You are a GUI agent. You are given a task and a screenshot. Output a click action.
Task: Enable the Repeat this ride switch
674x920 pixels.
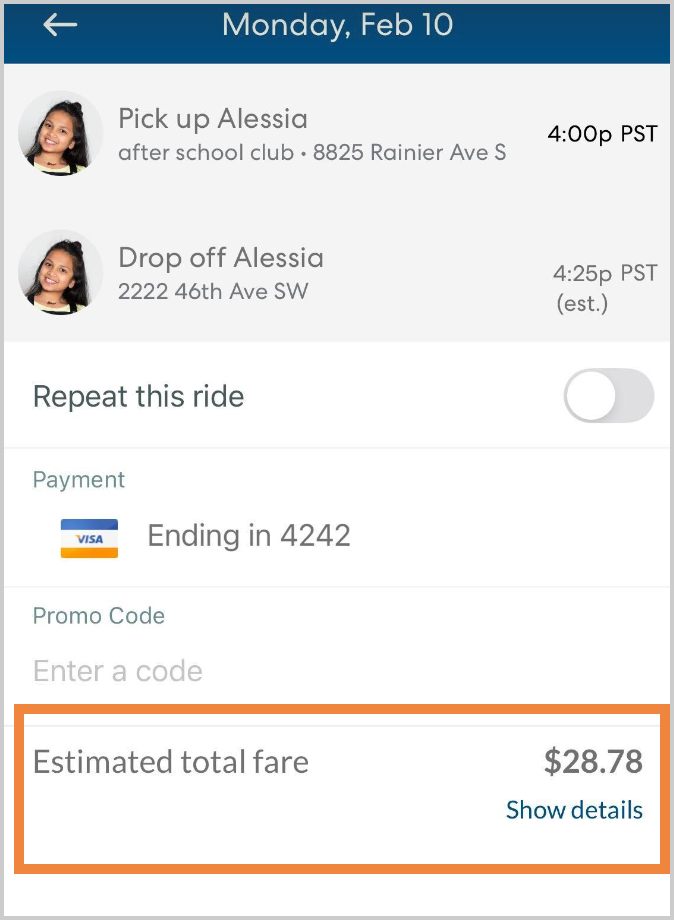(608, 396)
